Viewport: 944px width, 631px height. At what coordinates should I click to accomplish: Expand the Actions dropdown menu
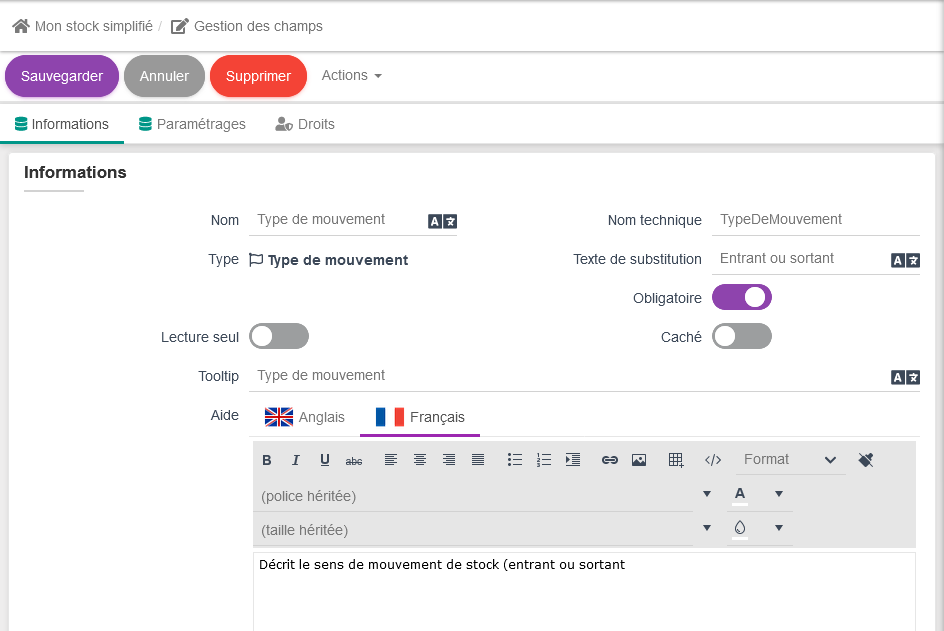(x=351, y=76)
